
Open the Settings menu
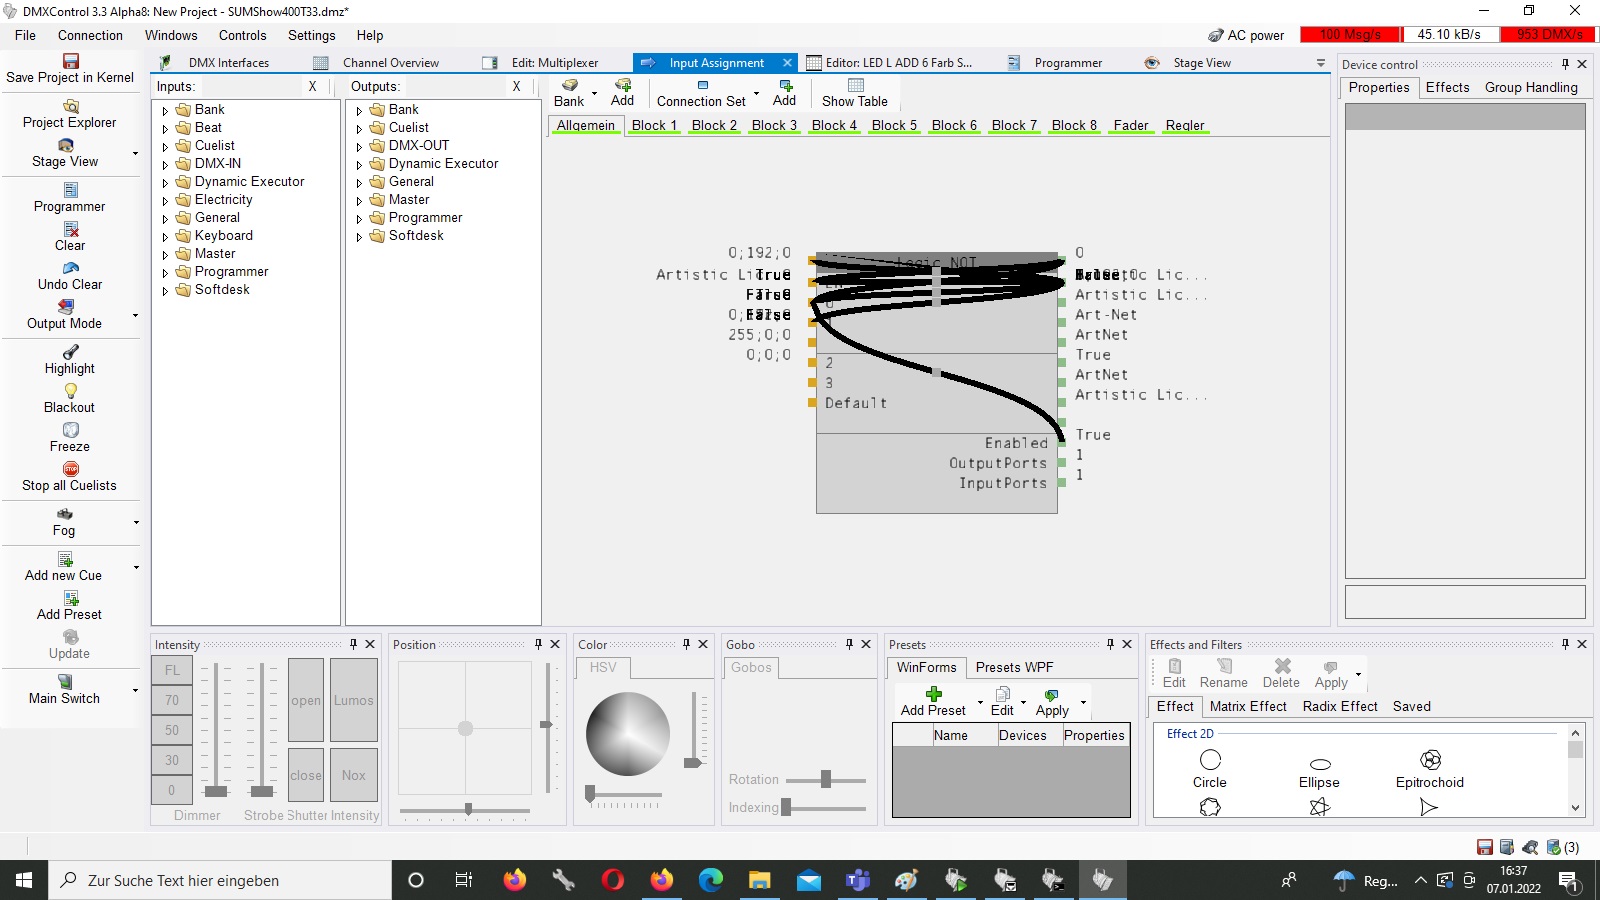point(311,35)
